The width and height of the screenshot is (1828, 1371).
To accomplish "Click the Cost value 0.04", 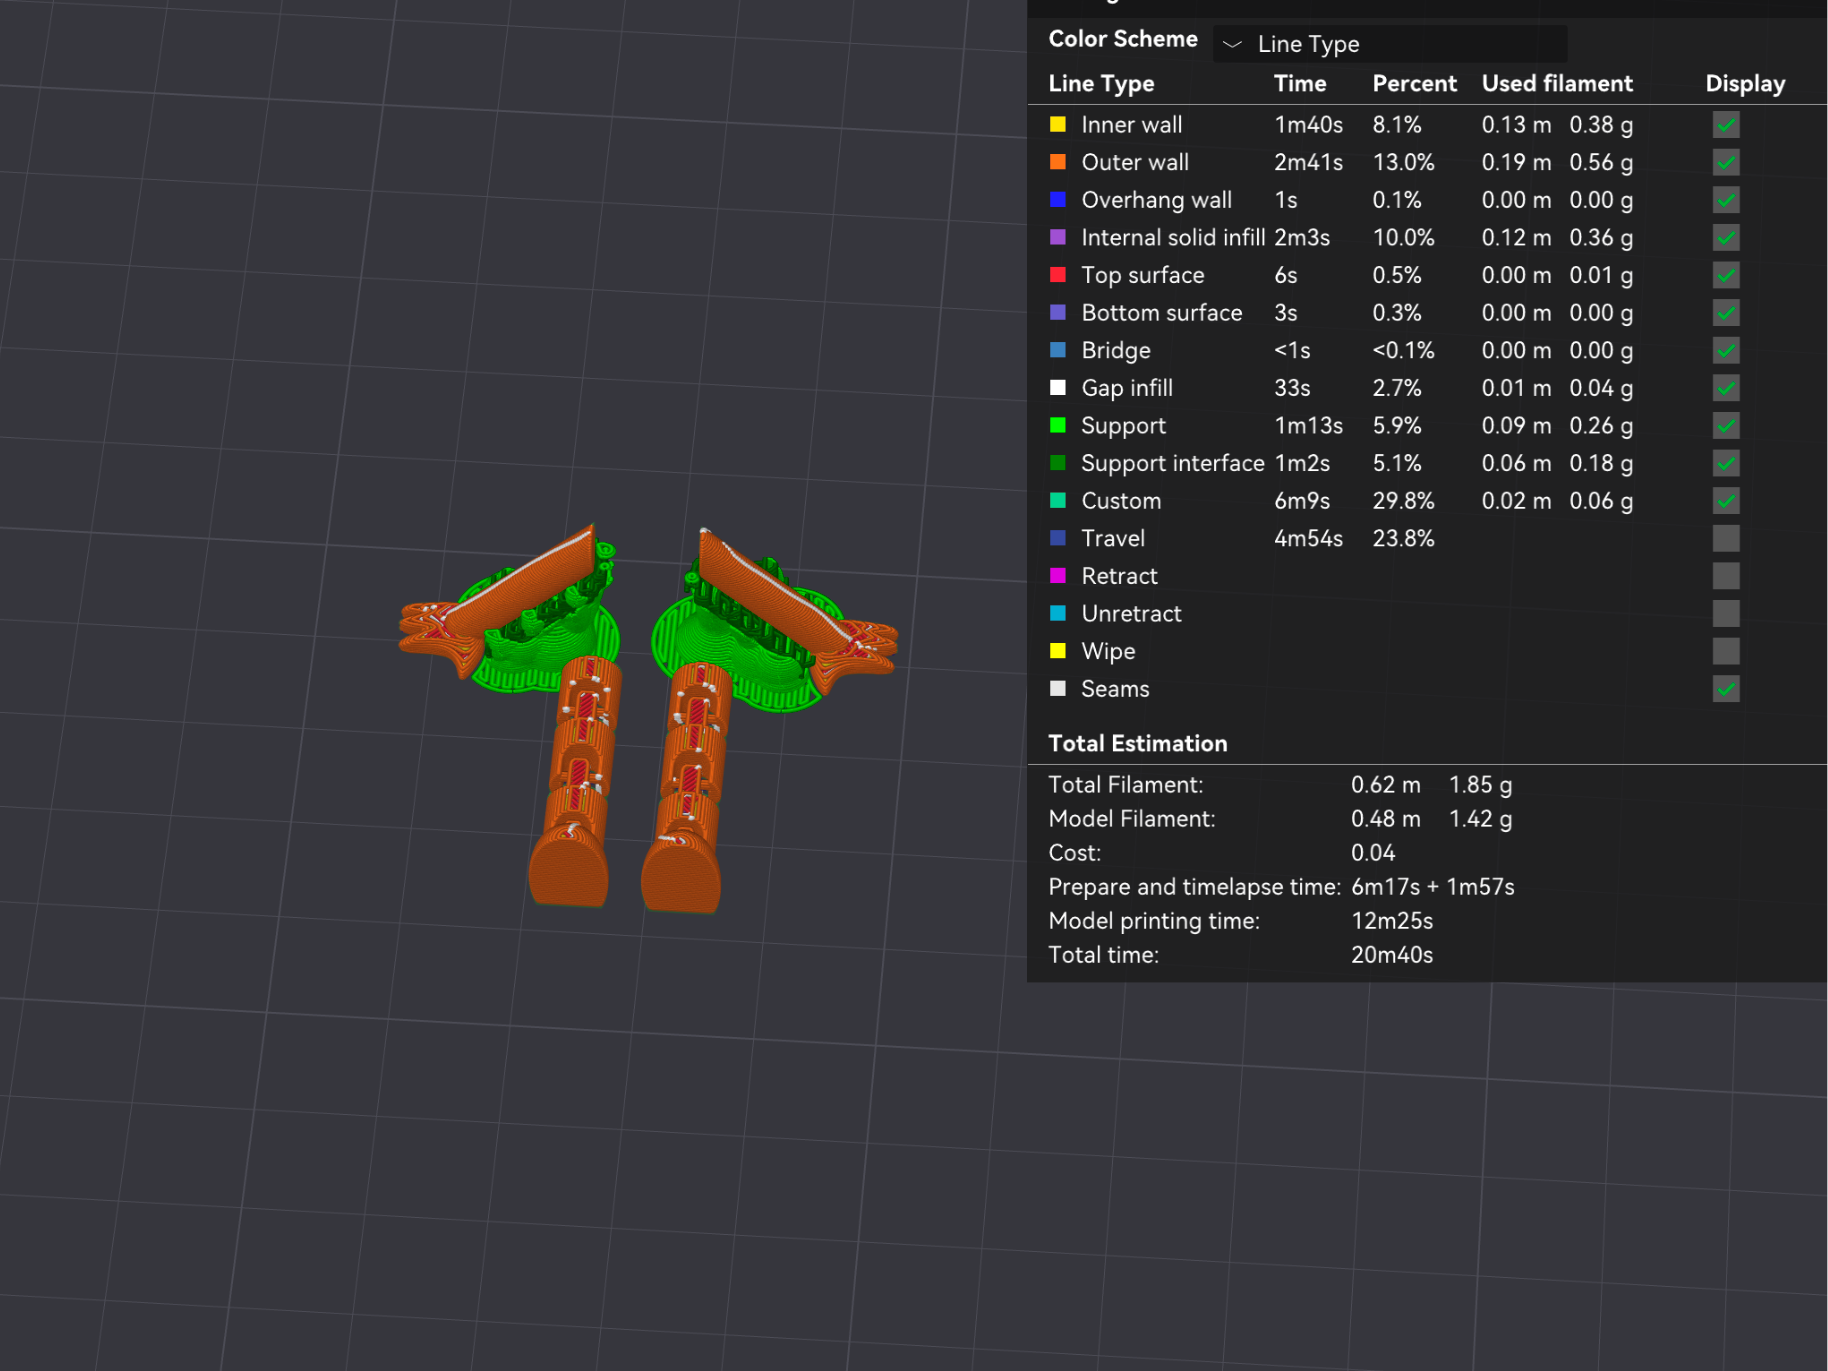I will 1372,853.
